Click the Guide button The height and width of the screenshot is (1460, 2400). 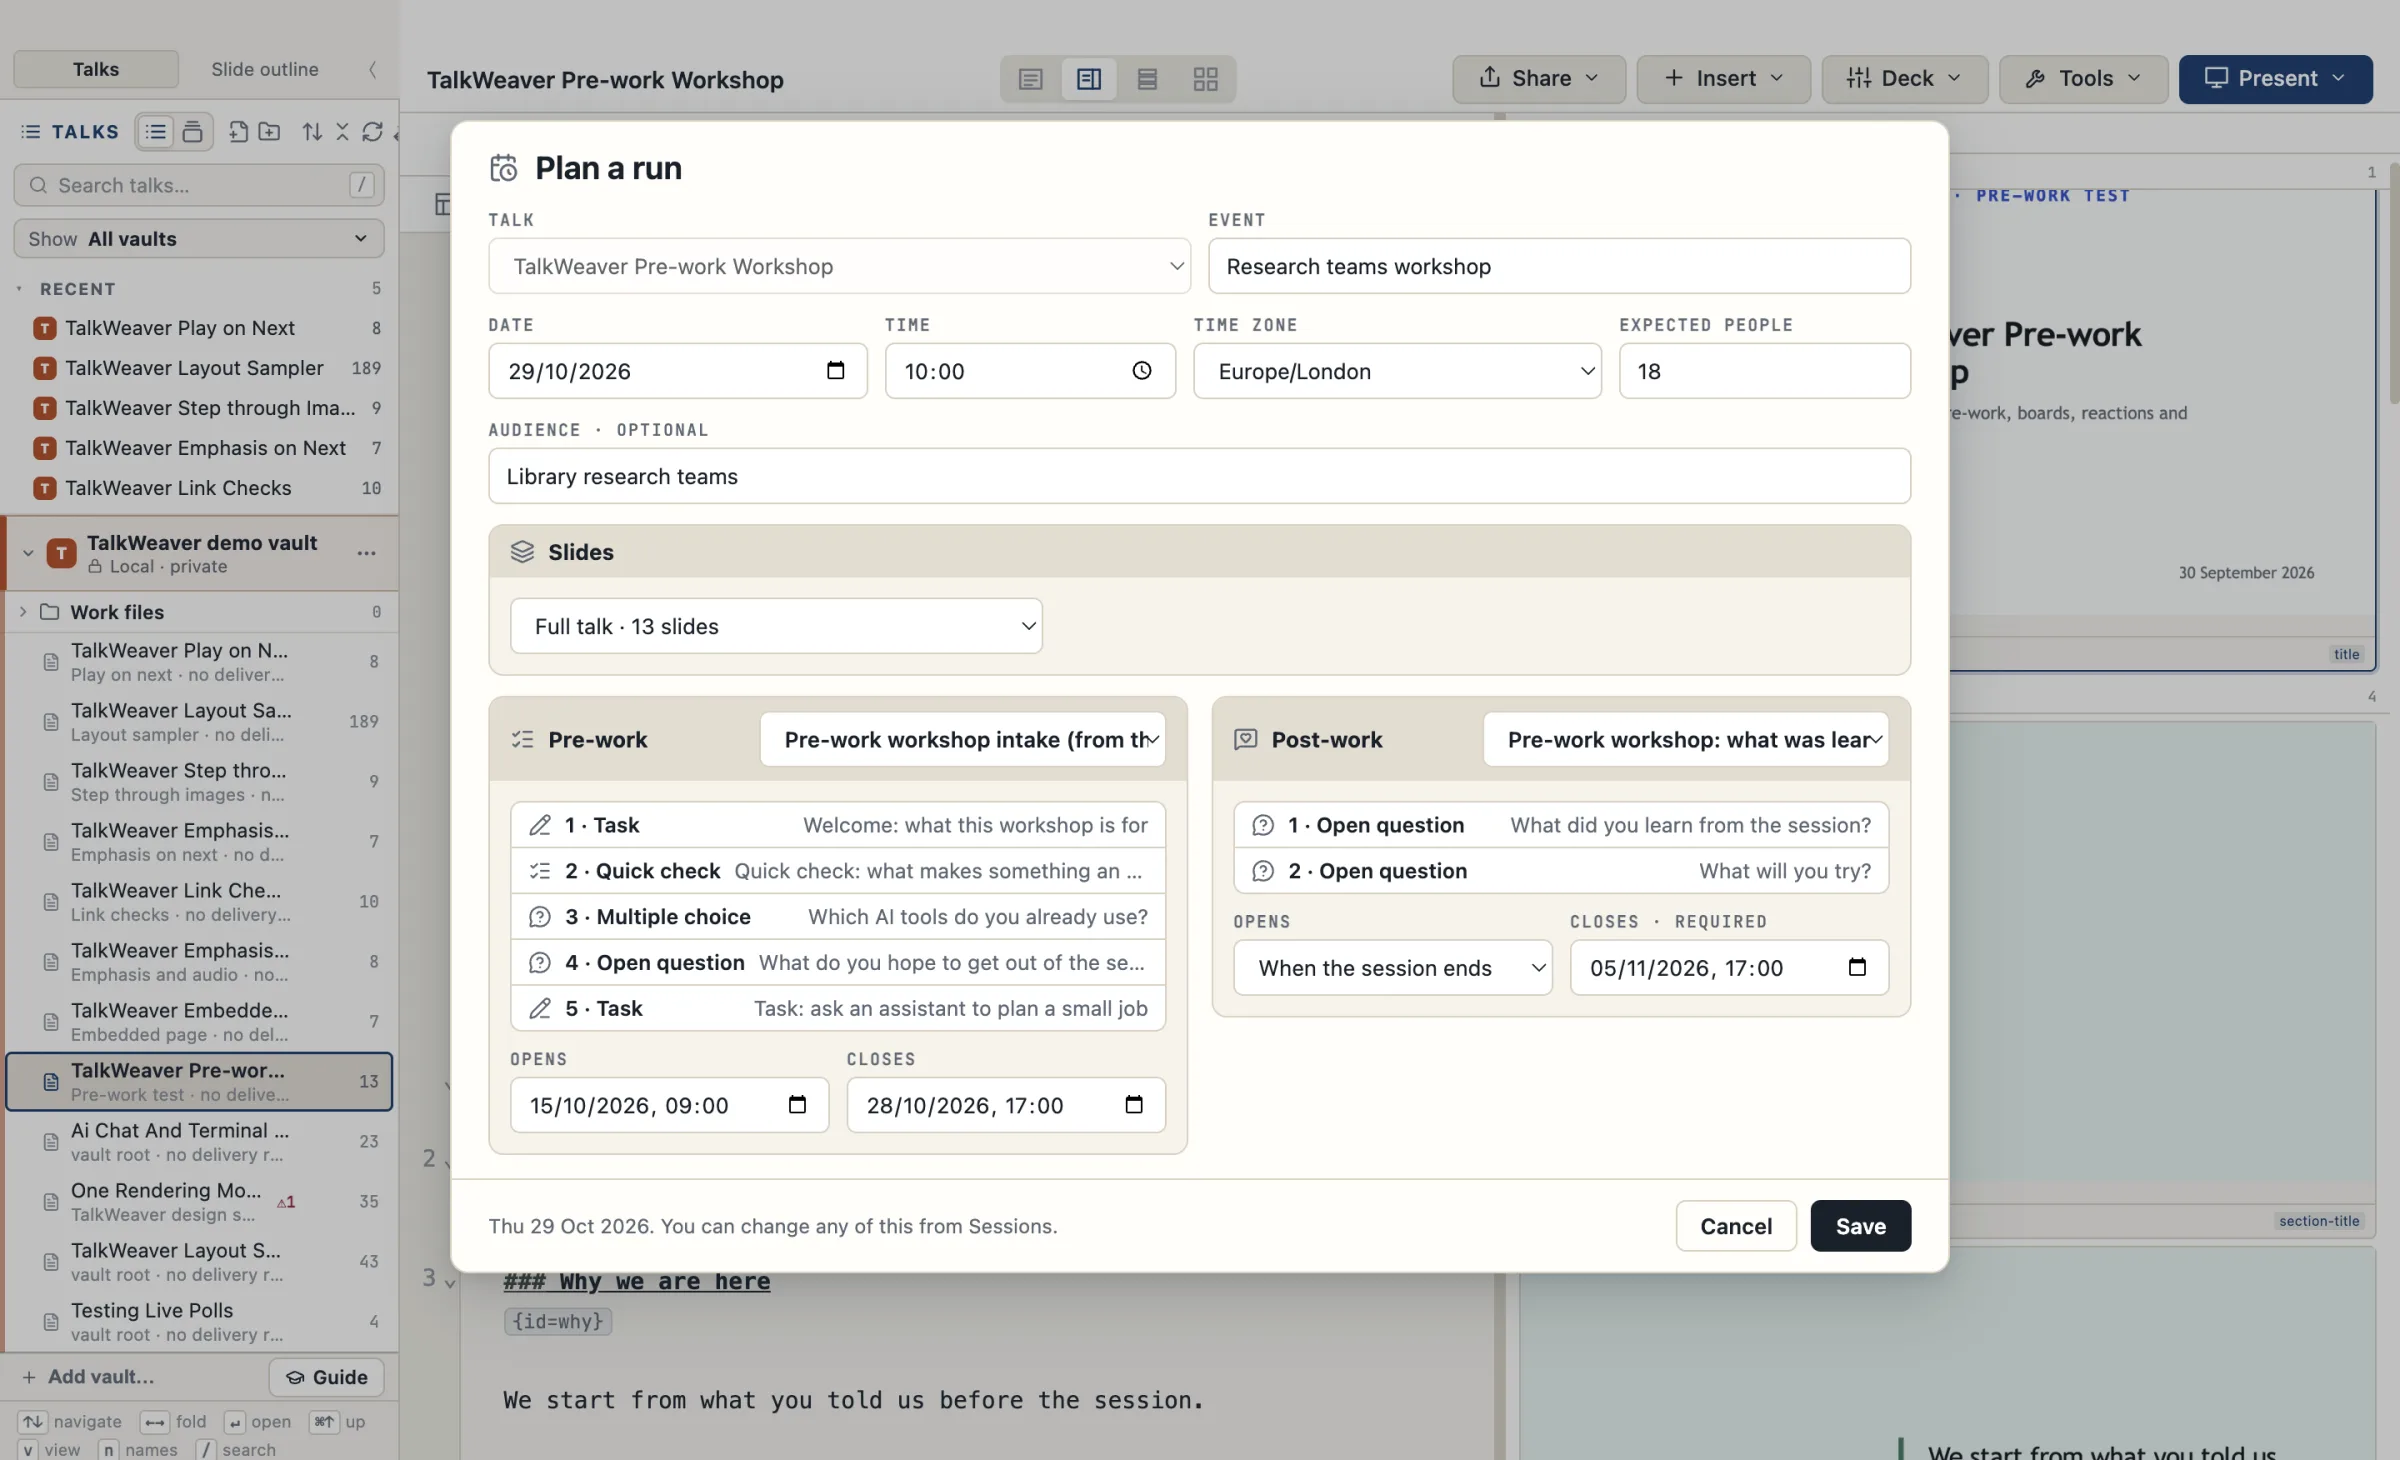coord(327,1377)
